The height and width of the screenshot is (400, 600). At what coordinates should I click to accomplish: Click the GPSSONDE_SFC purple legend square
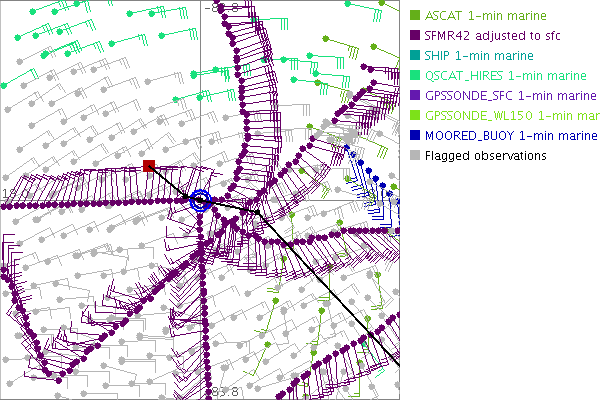415,96
